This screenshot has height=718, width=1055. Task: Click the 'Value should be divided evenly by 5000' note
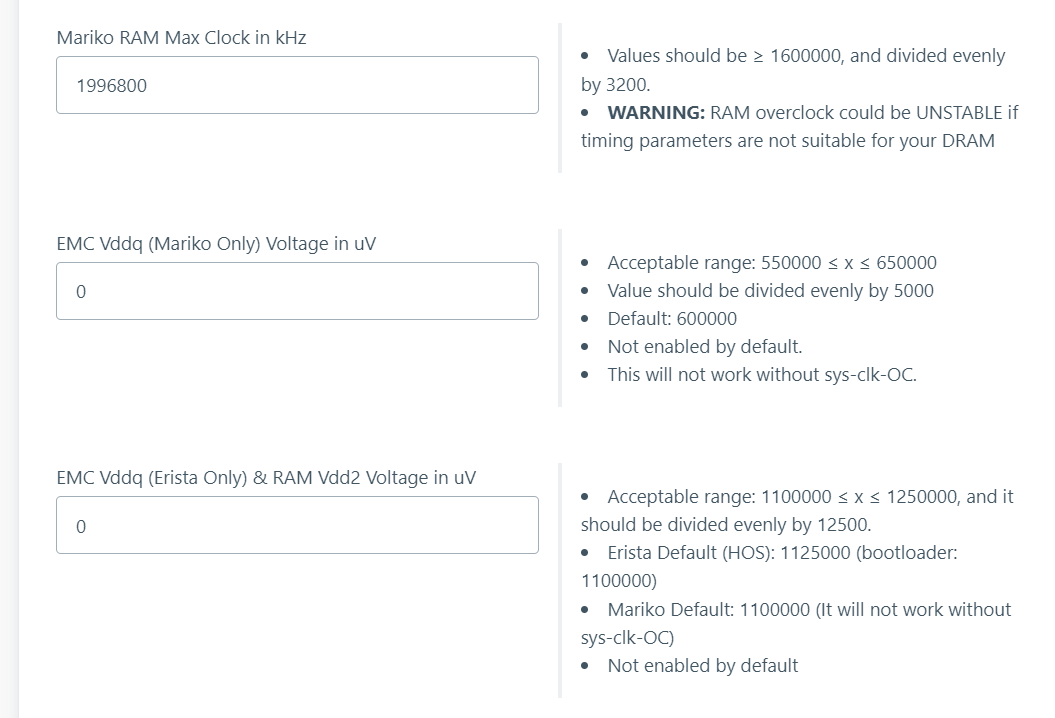pos(770,291)
